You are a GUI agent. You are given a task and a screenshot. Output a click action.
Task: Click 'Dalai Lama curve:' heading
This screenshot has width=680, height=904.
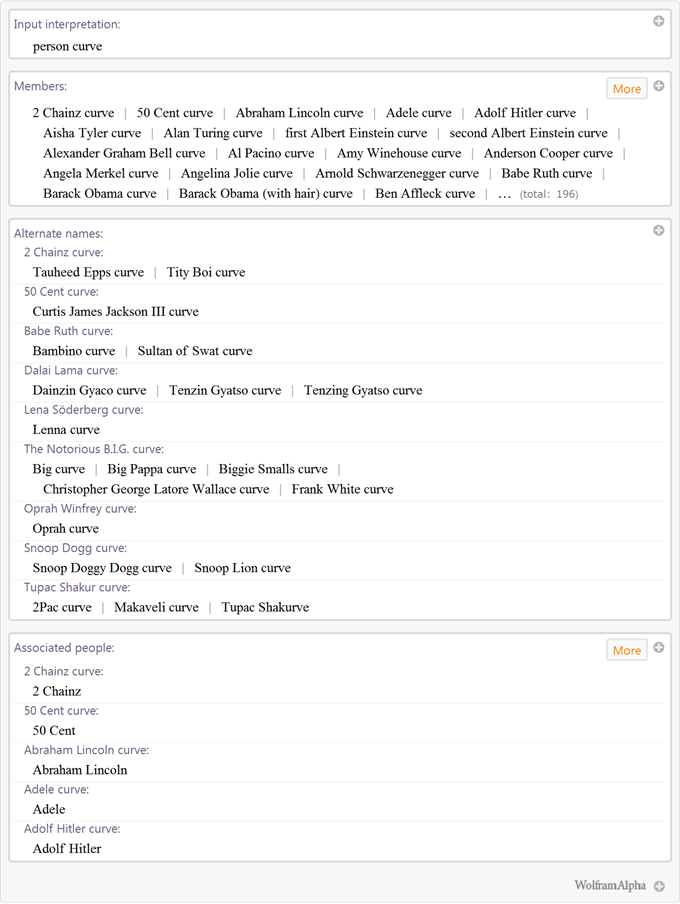coord(71,371)
